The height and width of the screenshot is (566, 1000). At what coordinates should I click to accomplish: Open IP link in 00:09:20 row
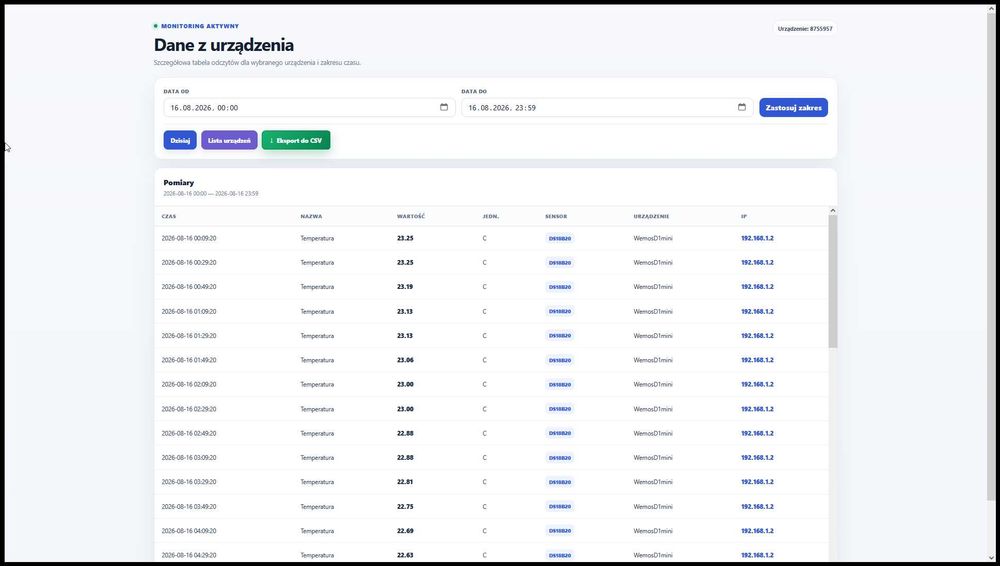(757, 238)
